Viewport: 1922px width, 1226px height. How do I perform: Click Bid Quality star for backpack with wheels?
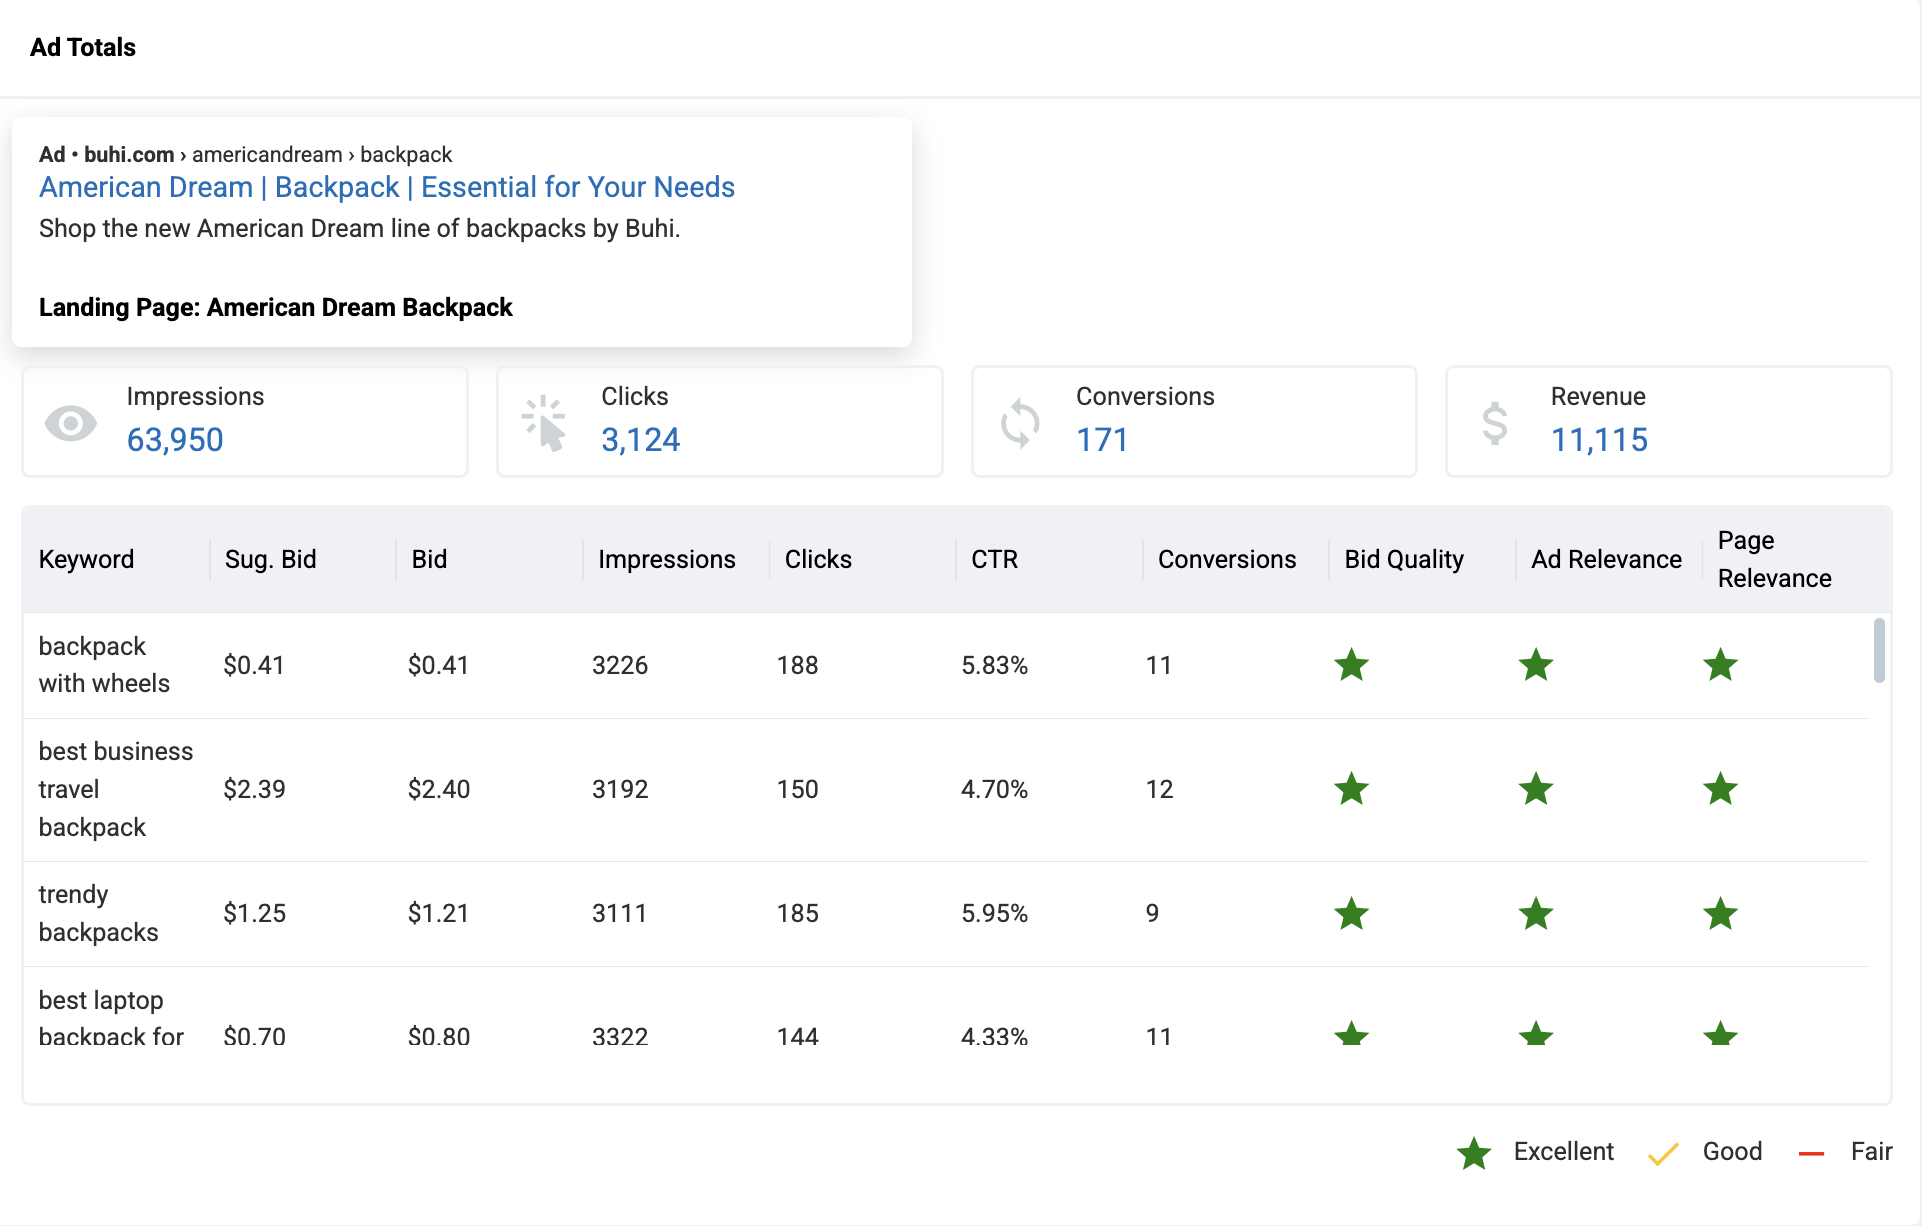(1351, 665)
